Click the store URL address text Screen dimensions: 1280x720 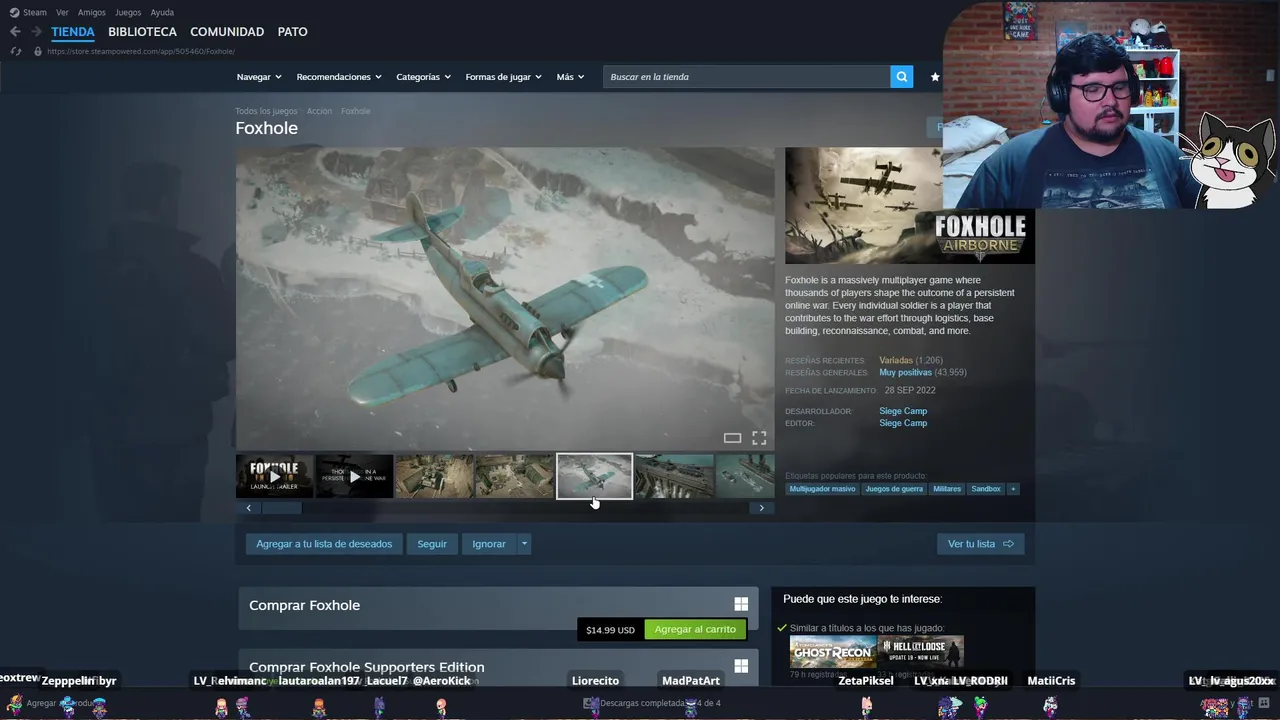pos(141,51)
